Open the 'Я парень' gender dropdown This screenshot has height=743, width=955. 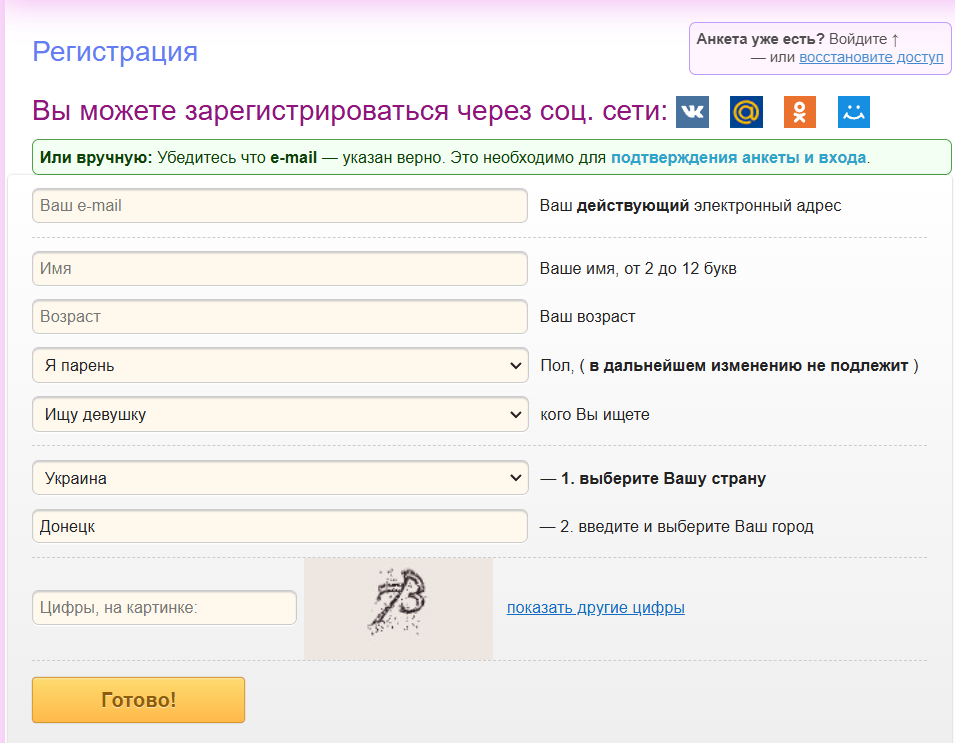[x=279, y=366]
